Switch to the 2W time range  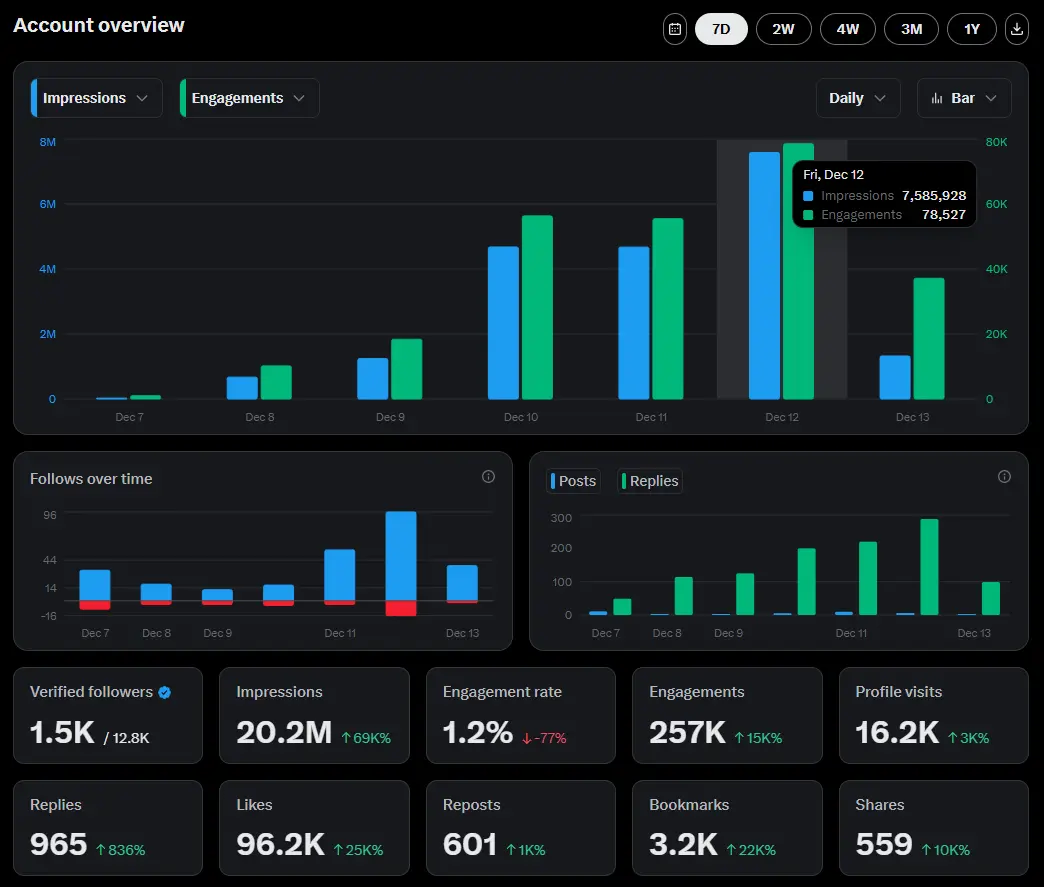pos(783,29)
